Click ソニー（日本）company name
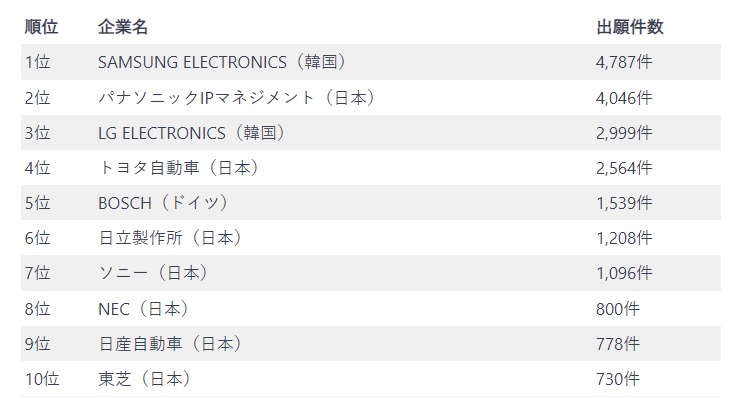Screen dimensions: 735x399 153,273
